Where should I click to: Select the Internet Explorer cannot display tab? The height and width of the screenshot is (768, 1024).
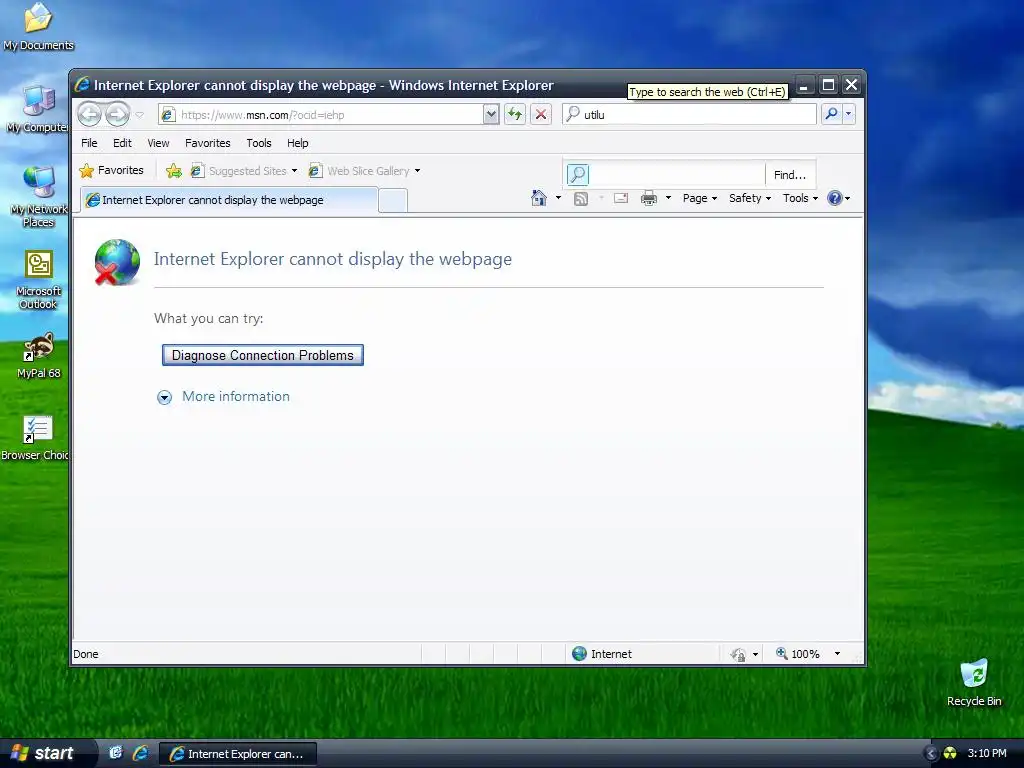pos(229,200)
